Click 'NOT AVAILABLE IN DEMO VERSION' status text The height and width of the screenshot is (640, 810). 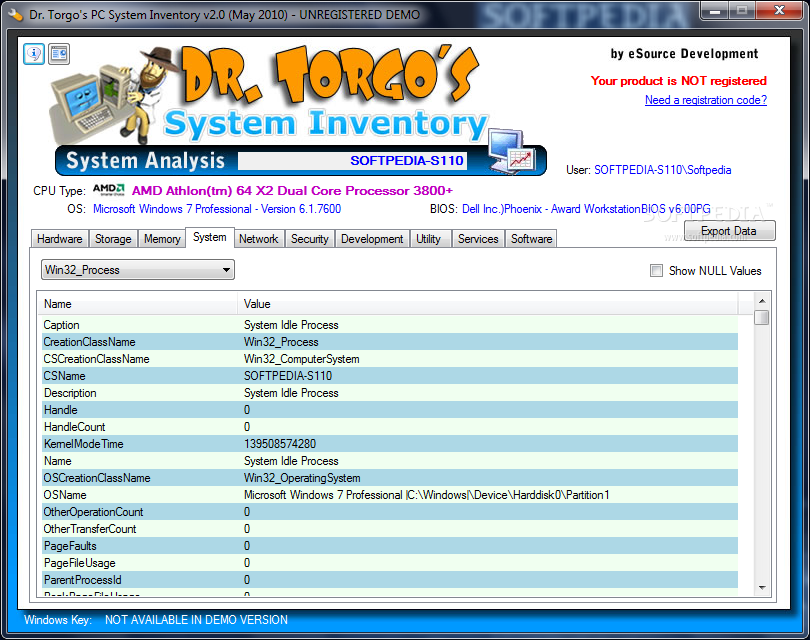196,620
